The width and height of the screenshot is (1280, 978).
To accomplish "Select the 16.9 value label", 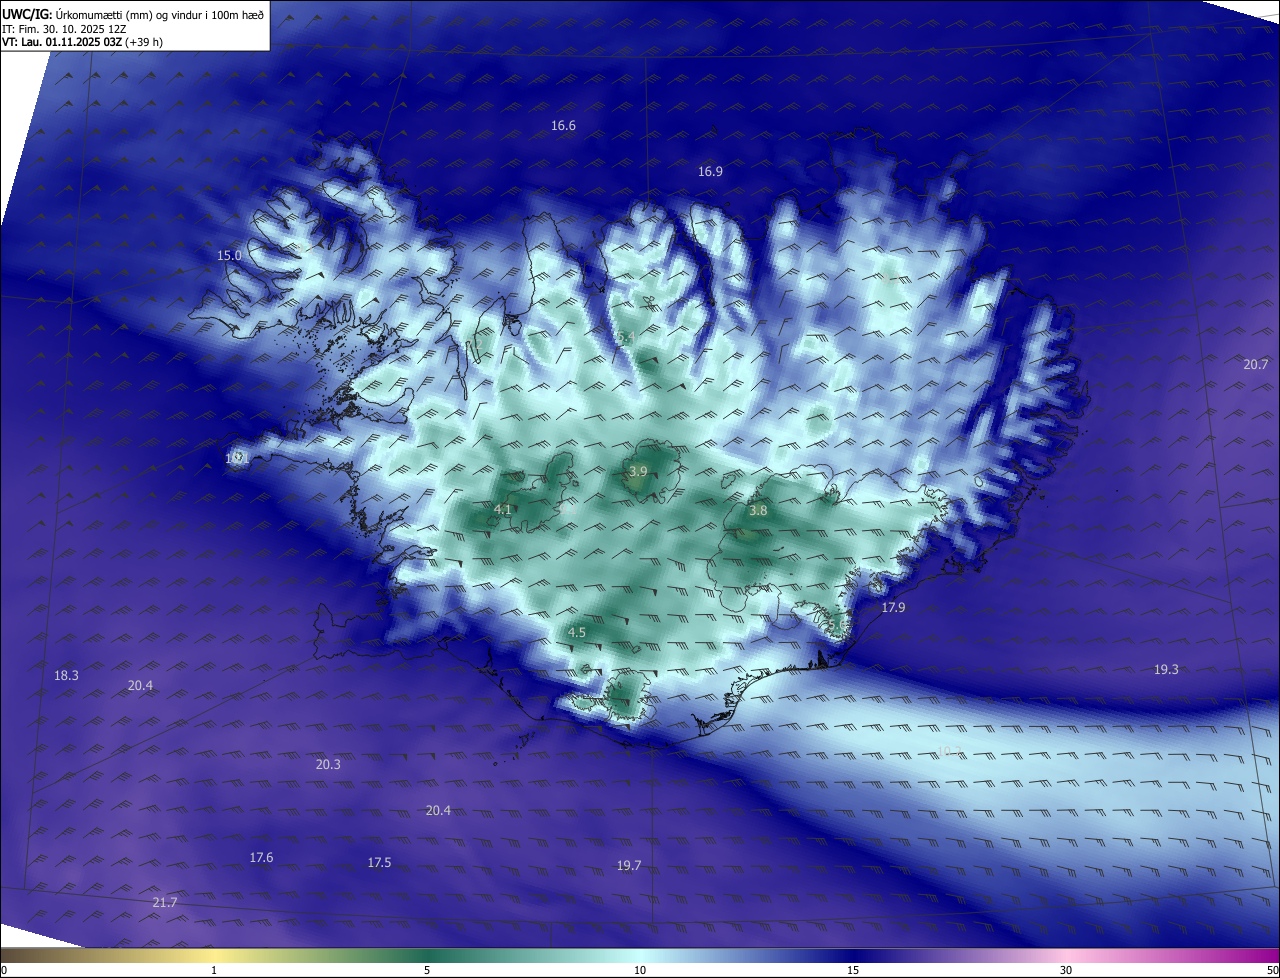I will coord(710,172).
